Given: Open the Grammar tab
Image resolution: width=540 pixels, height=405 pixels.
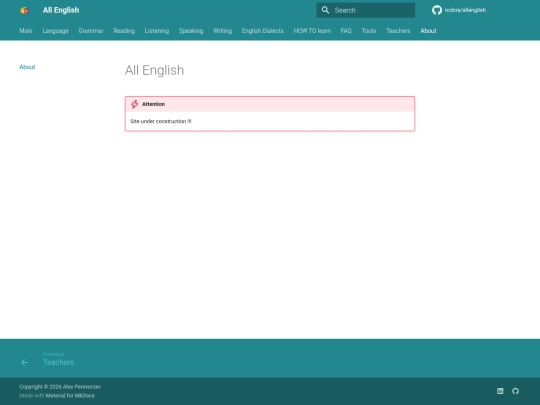Looking at the screenshot, I should coord(91,31).
